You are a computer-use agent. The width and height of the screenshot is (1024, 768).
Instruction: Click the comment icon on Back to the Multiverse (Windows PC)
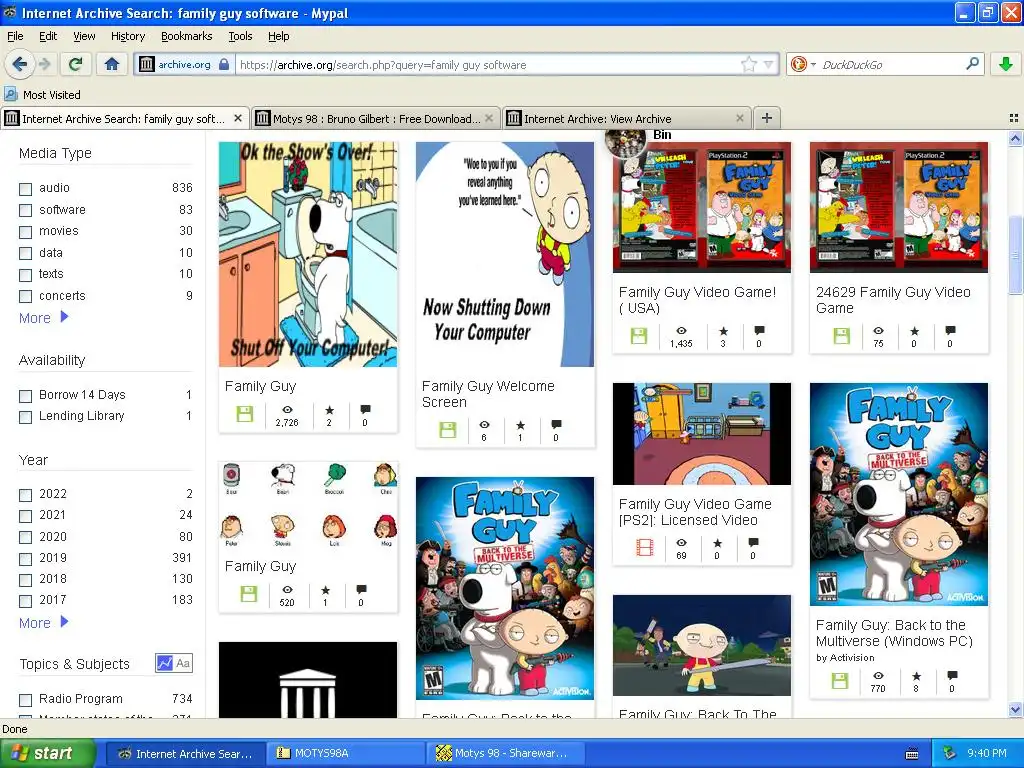pos(952,675)
